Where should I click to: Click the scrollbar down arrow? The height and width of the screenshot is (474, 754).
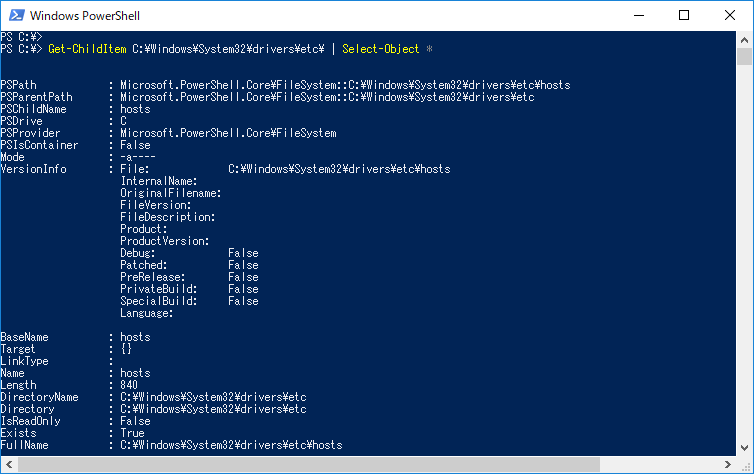coord(746,466)
